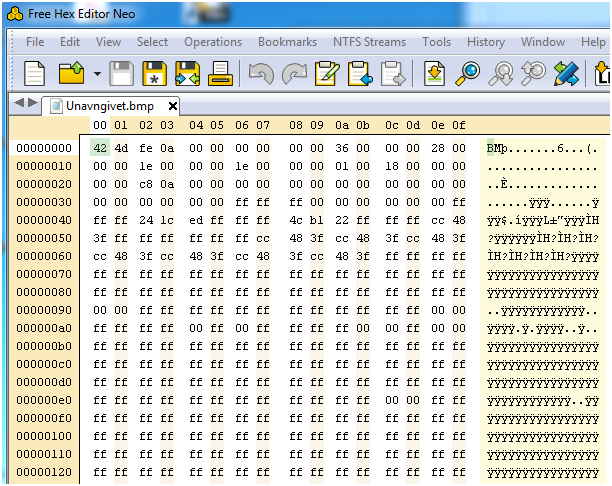Click the New file icon
This screenshot has height=486, width=612.
tap(35, 73)
